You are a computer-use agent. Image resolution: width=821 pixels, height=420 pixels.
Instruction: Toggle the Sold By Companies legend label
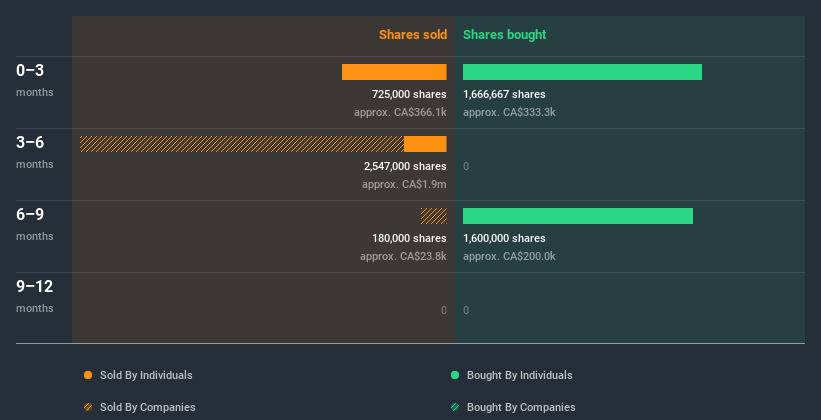coord(148,407)
